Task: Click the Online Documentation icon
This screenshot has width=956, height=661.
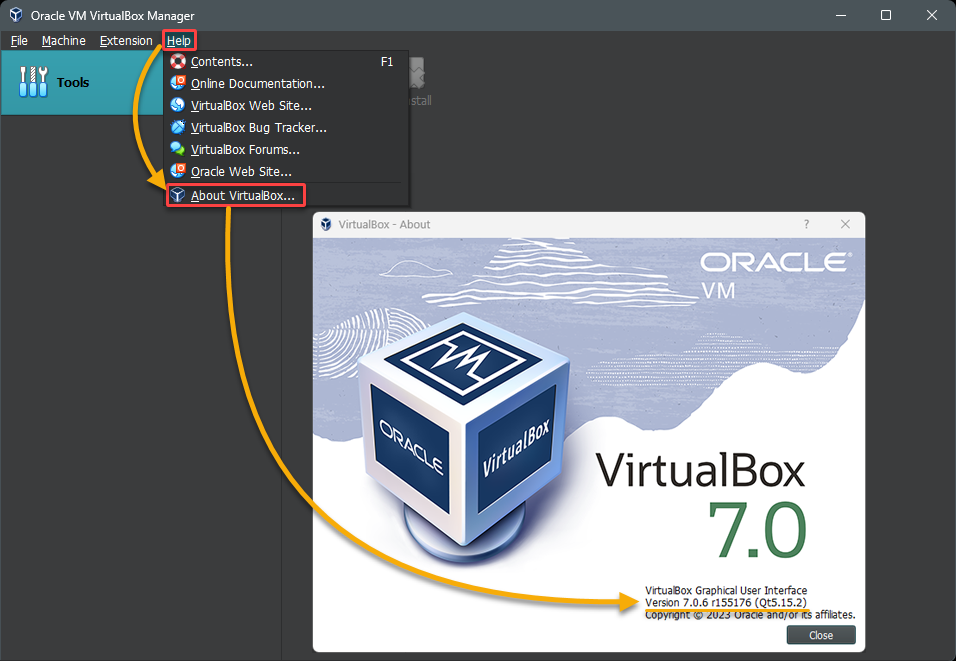Action: click(177, 83)
